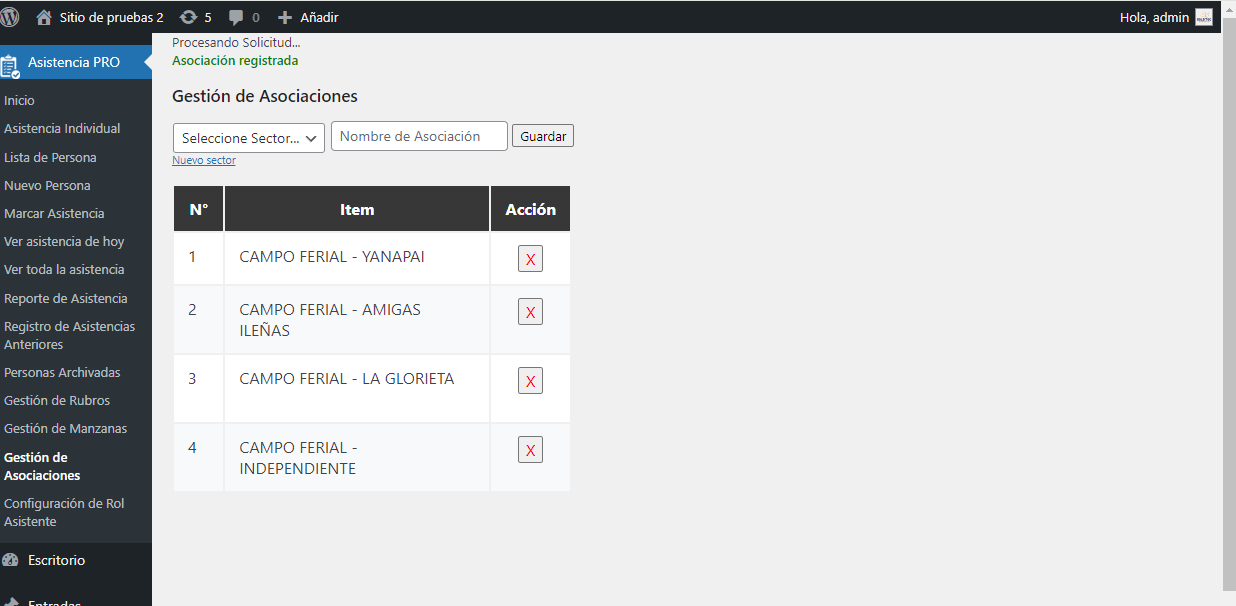
Task: Open the Nuevo sector link
Action: click(204, 159)
